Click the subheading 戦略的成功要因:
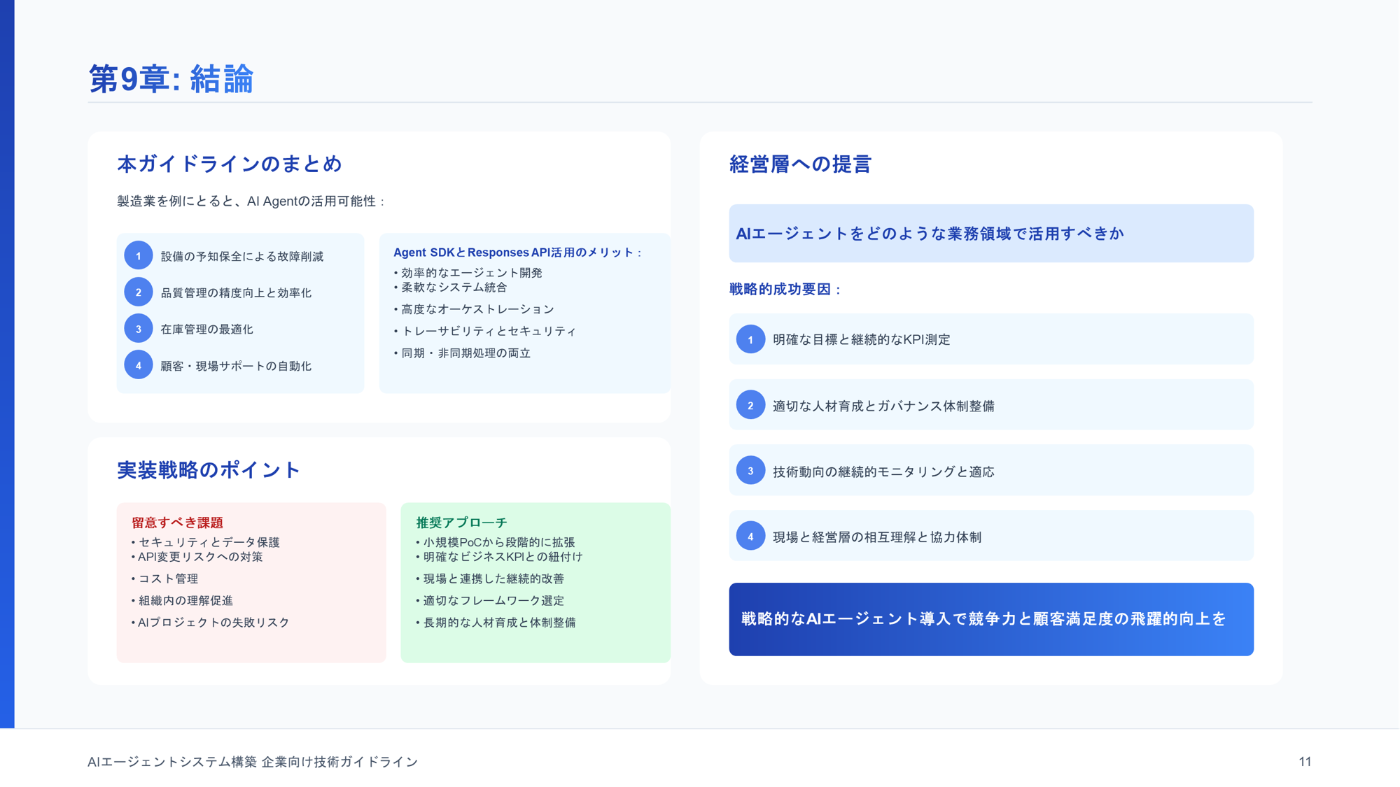The height and width of the screenshot is (787, 1400). pyautogui.click(x=786, y=289)
